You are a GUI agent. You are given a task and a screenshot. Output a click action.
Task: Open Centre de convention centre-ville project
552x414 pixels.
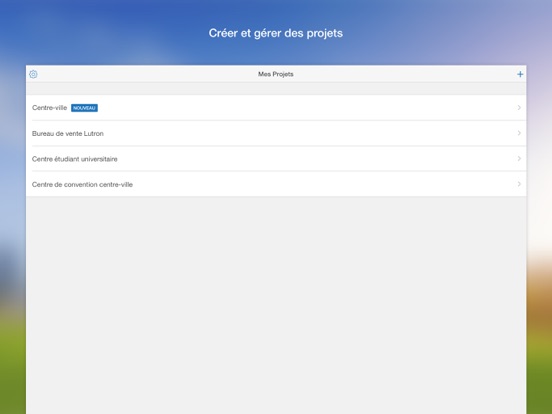point(276,184)
